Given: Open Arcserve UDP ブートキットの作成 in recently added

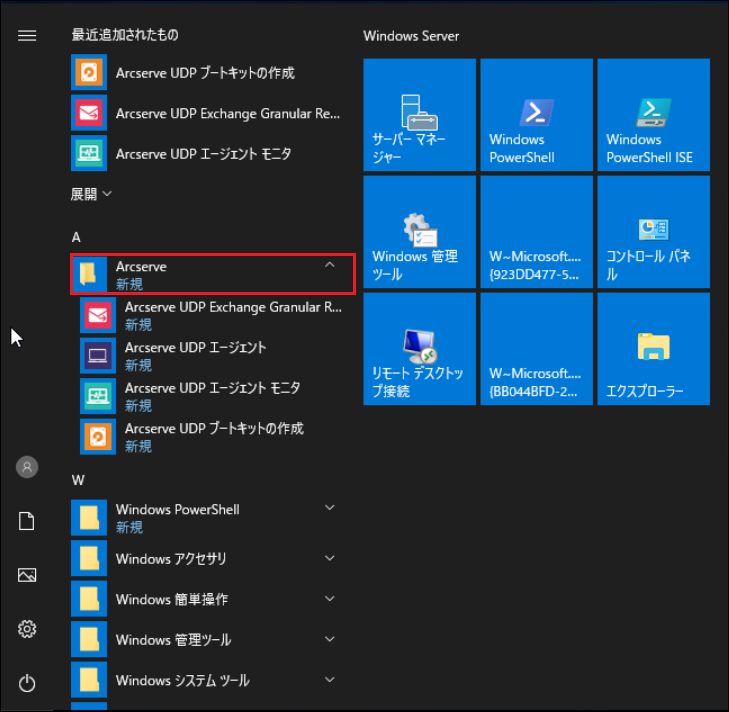Looking at the screenshot, I should tap(204, 73).
